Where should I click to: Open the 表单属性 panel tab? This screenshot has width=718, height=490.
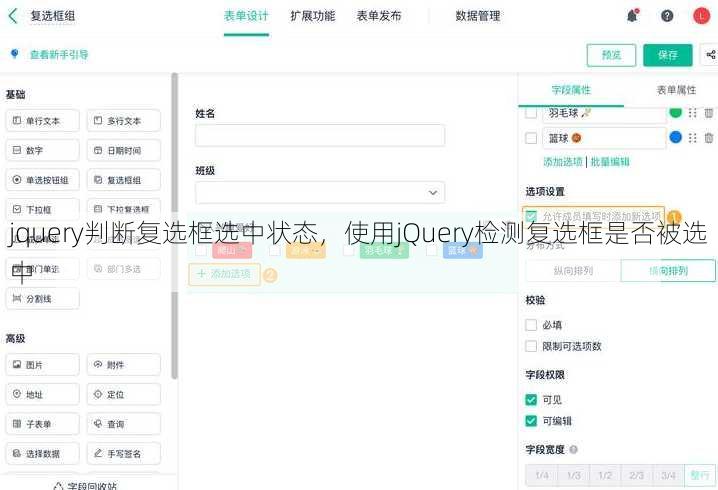676,90
